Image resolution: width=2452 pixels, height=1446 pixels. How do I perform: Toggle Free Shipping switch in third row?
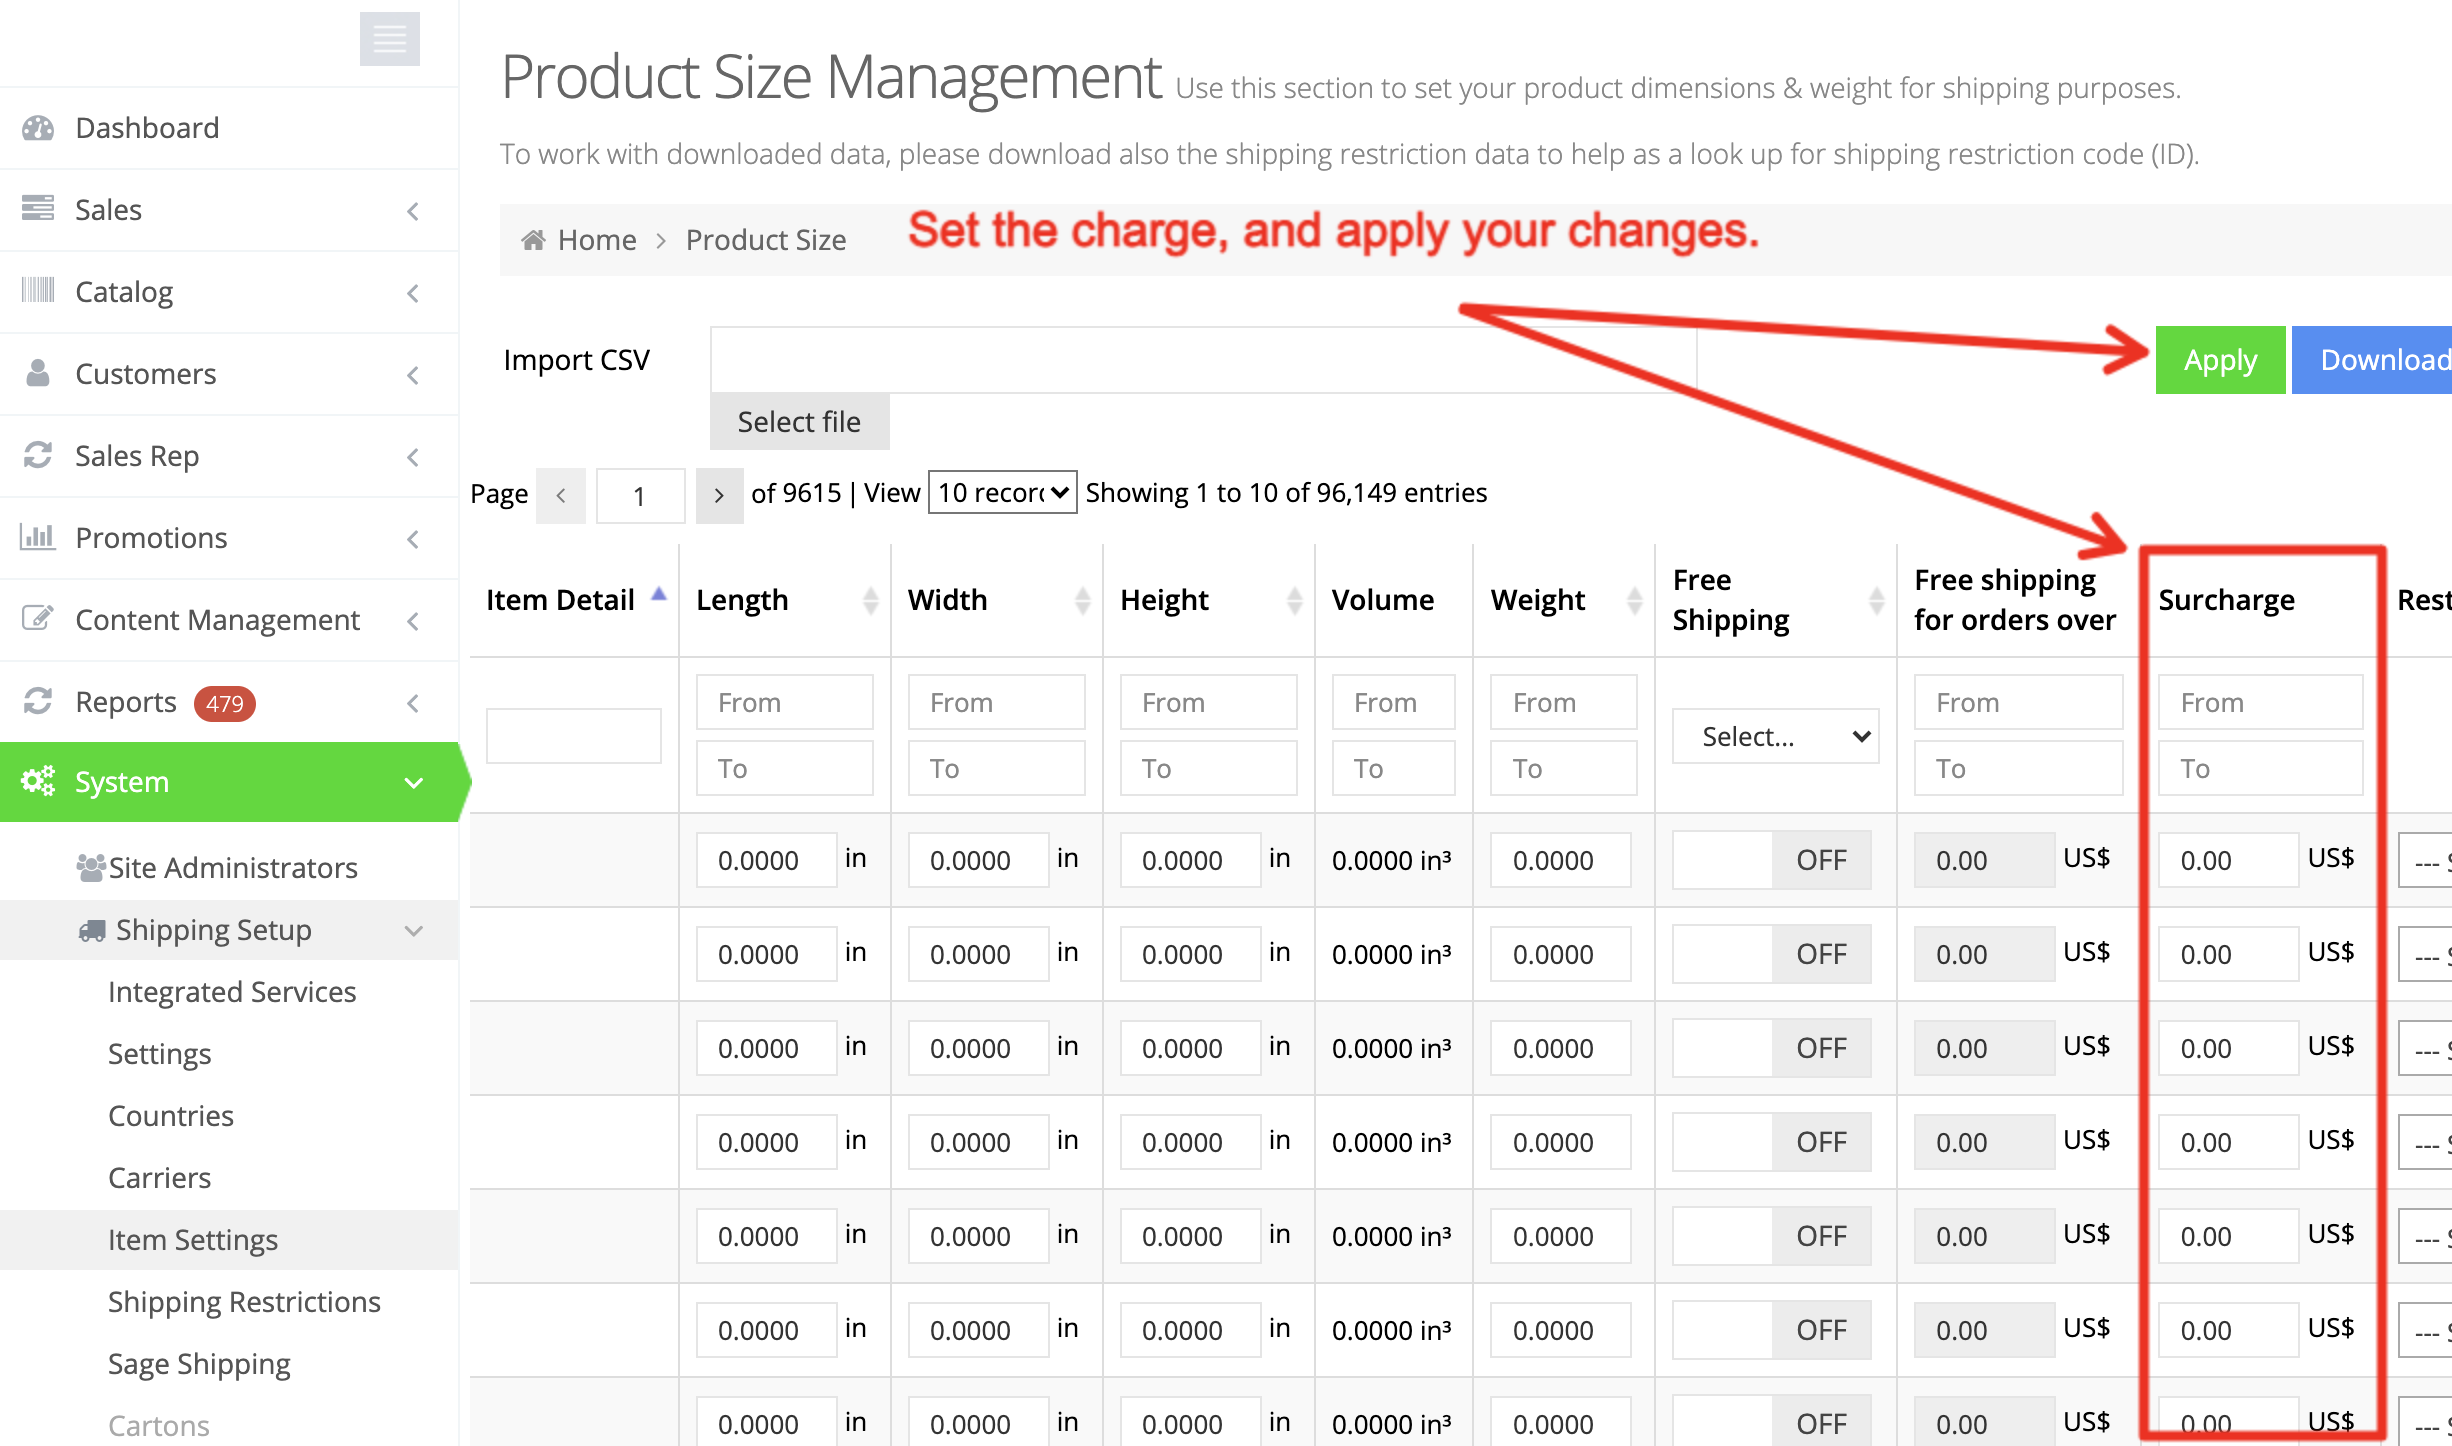coord(1771,1048)
